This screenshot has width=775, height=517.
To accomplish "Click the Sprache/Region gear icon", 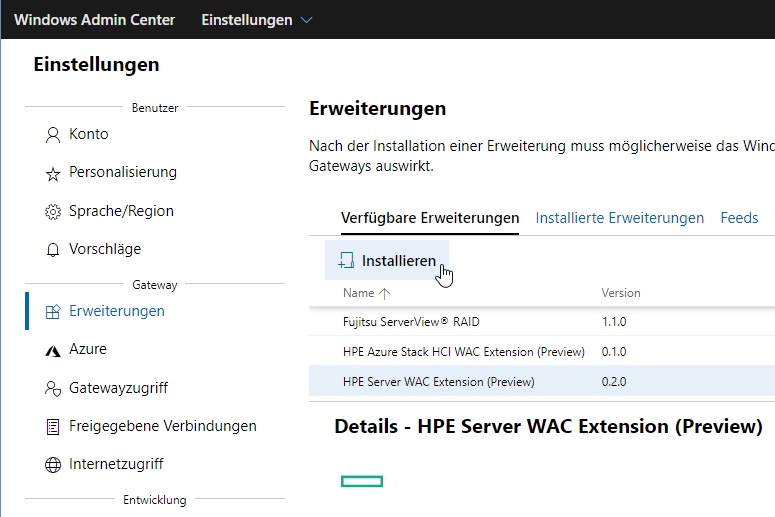I will point(53,212).
